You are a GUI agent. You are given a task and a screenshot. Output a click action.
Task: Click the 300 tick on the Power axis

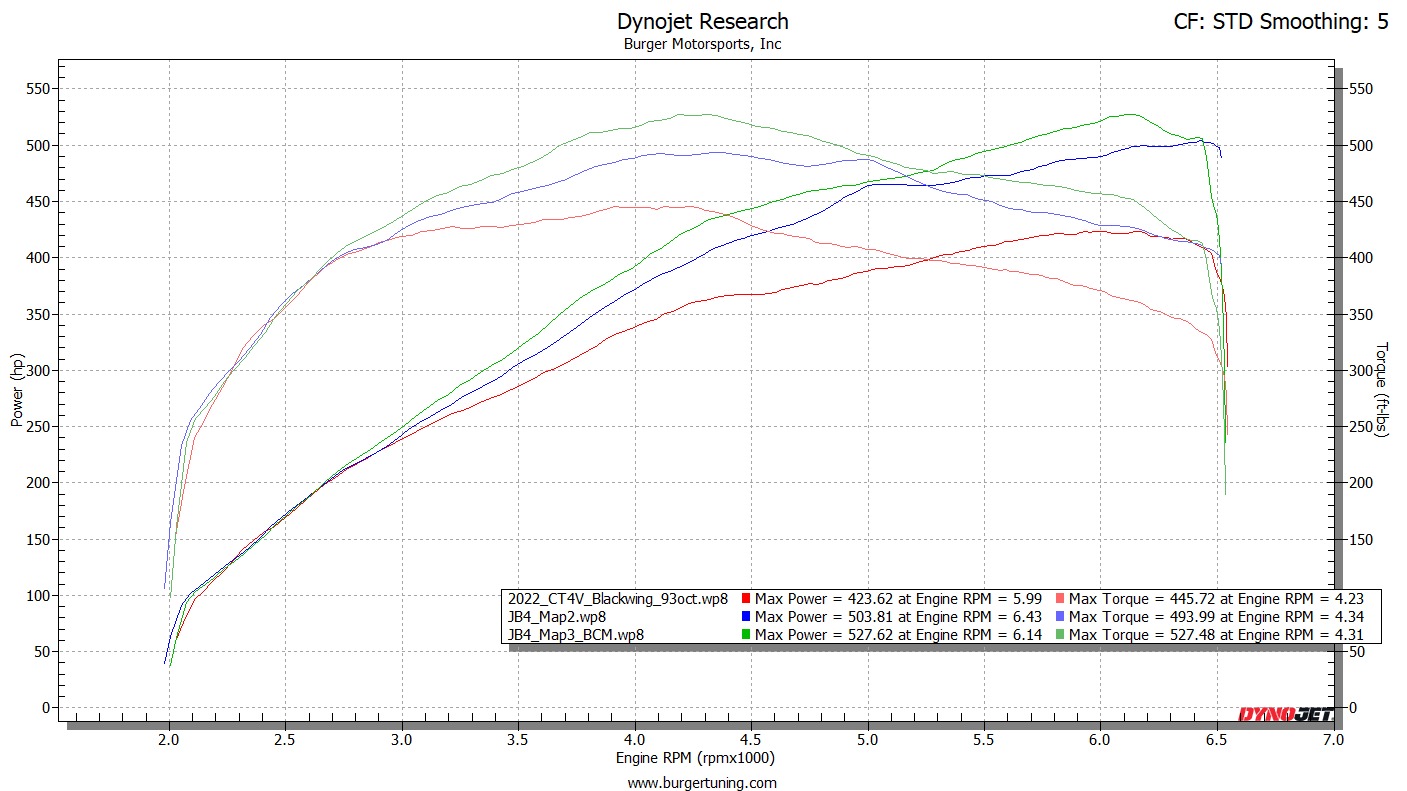pyautogui.click(x=39, y=370)
